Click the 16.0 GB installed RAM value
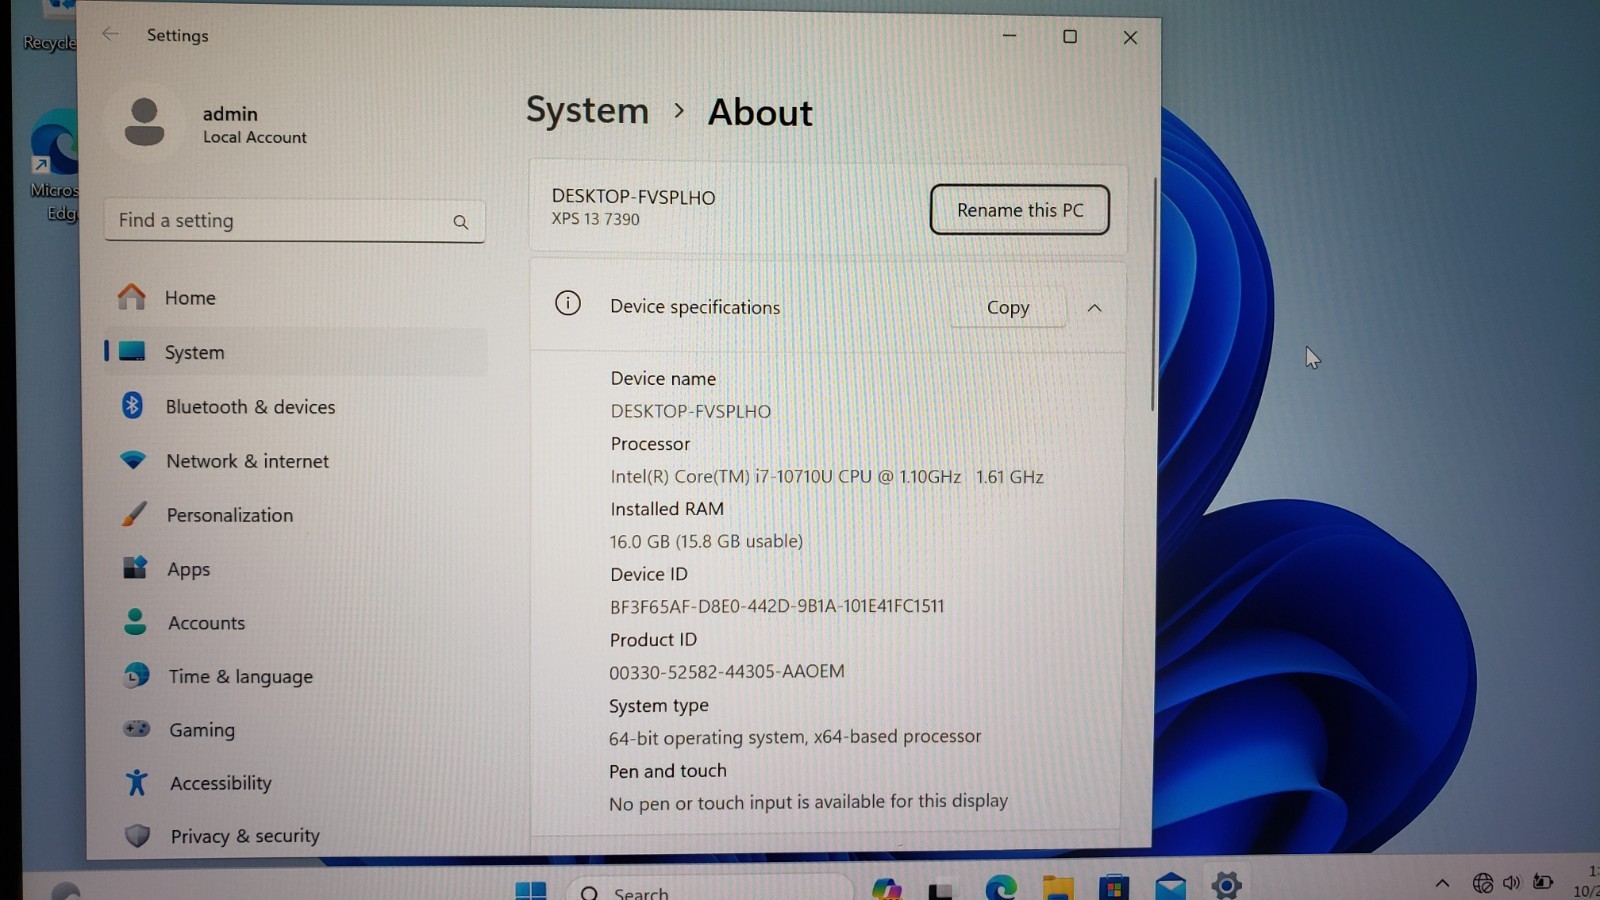Image resolution: width=1600 pixels, height=900 pixels. (x=706, y=541)
